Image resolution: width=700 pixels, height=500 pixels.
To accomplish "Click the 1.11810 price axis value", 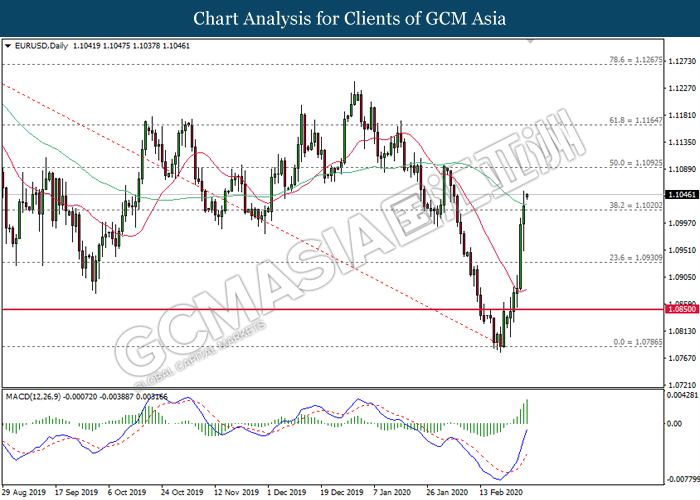I will (x=682, y=116).
